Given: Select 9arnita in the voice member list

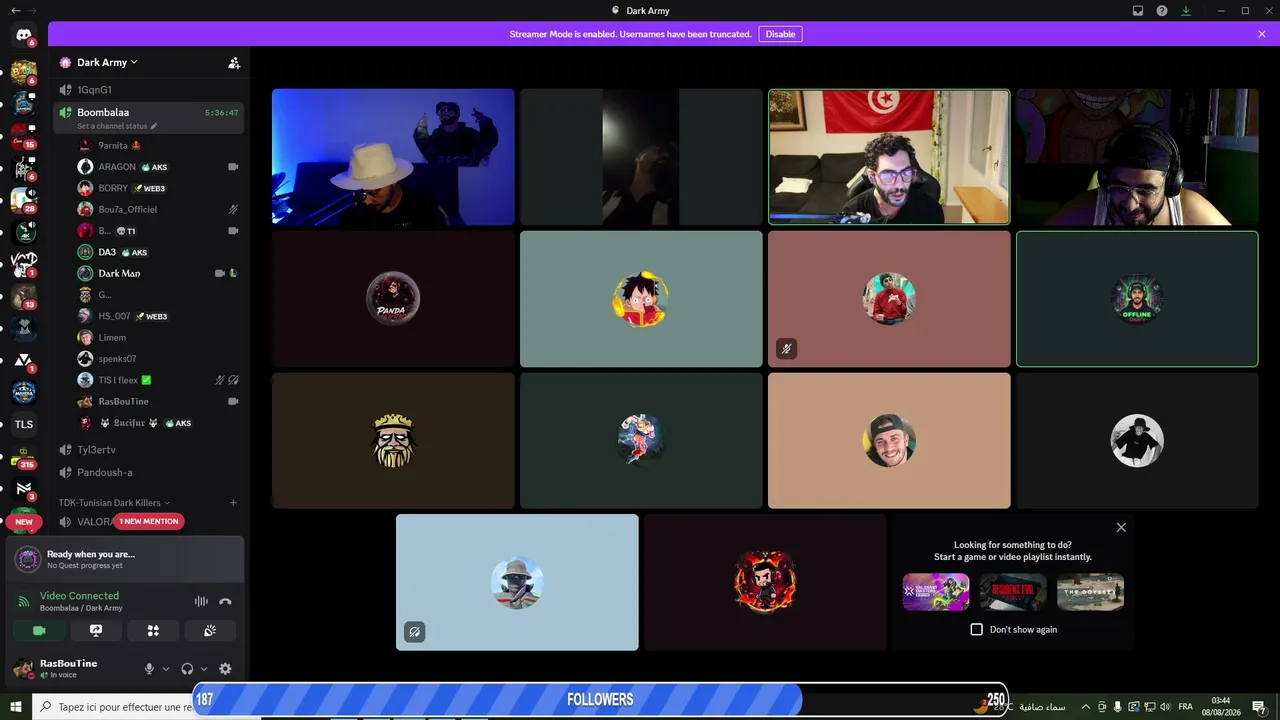Looking at the screenshot, I should click(x=160, y=145).
